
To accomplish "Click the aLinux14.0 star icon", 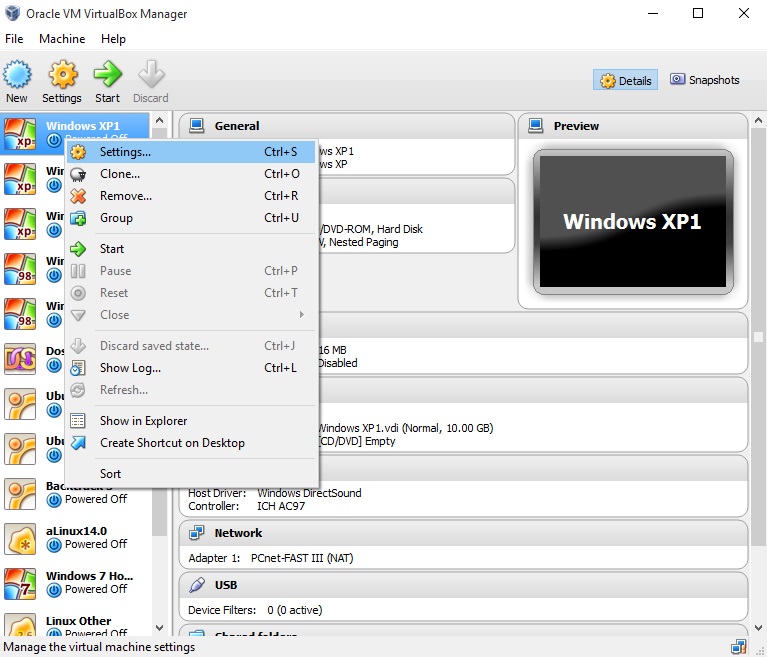I will [20, 539].
